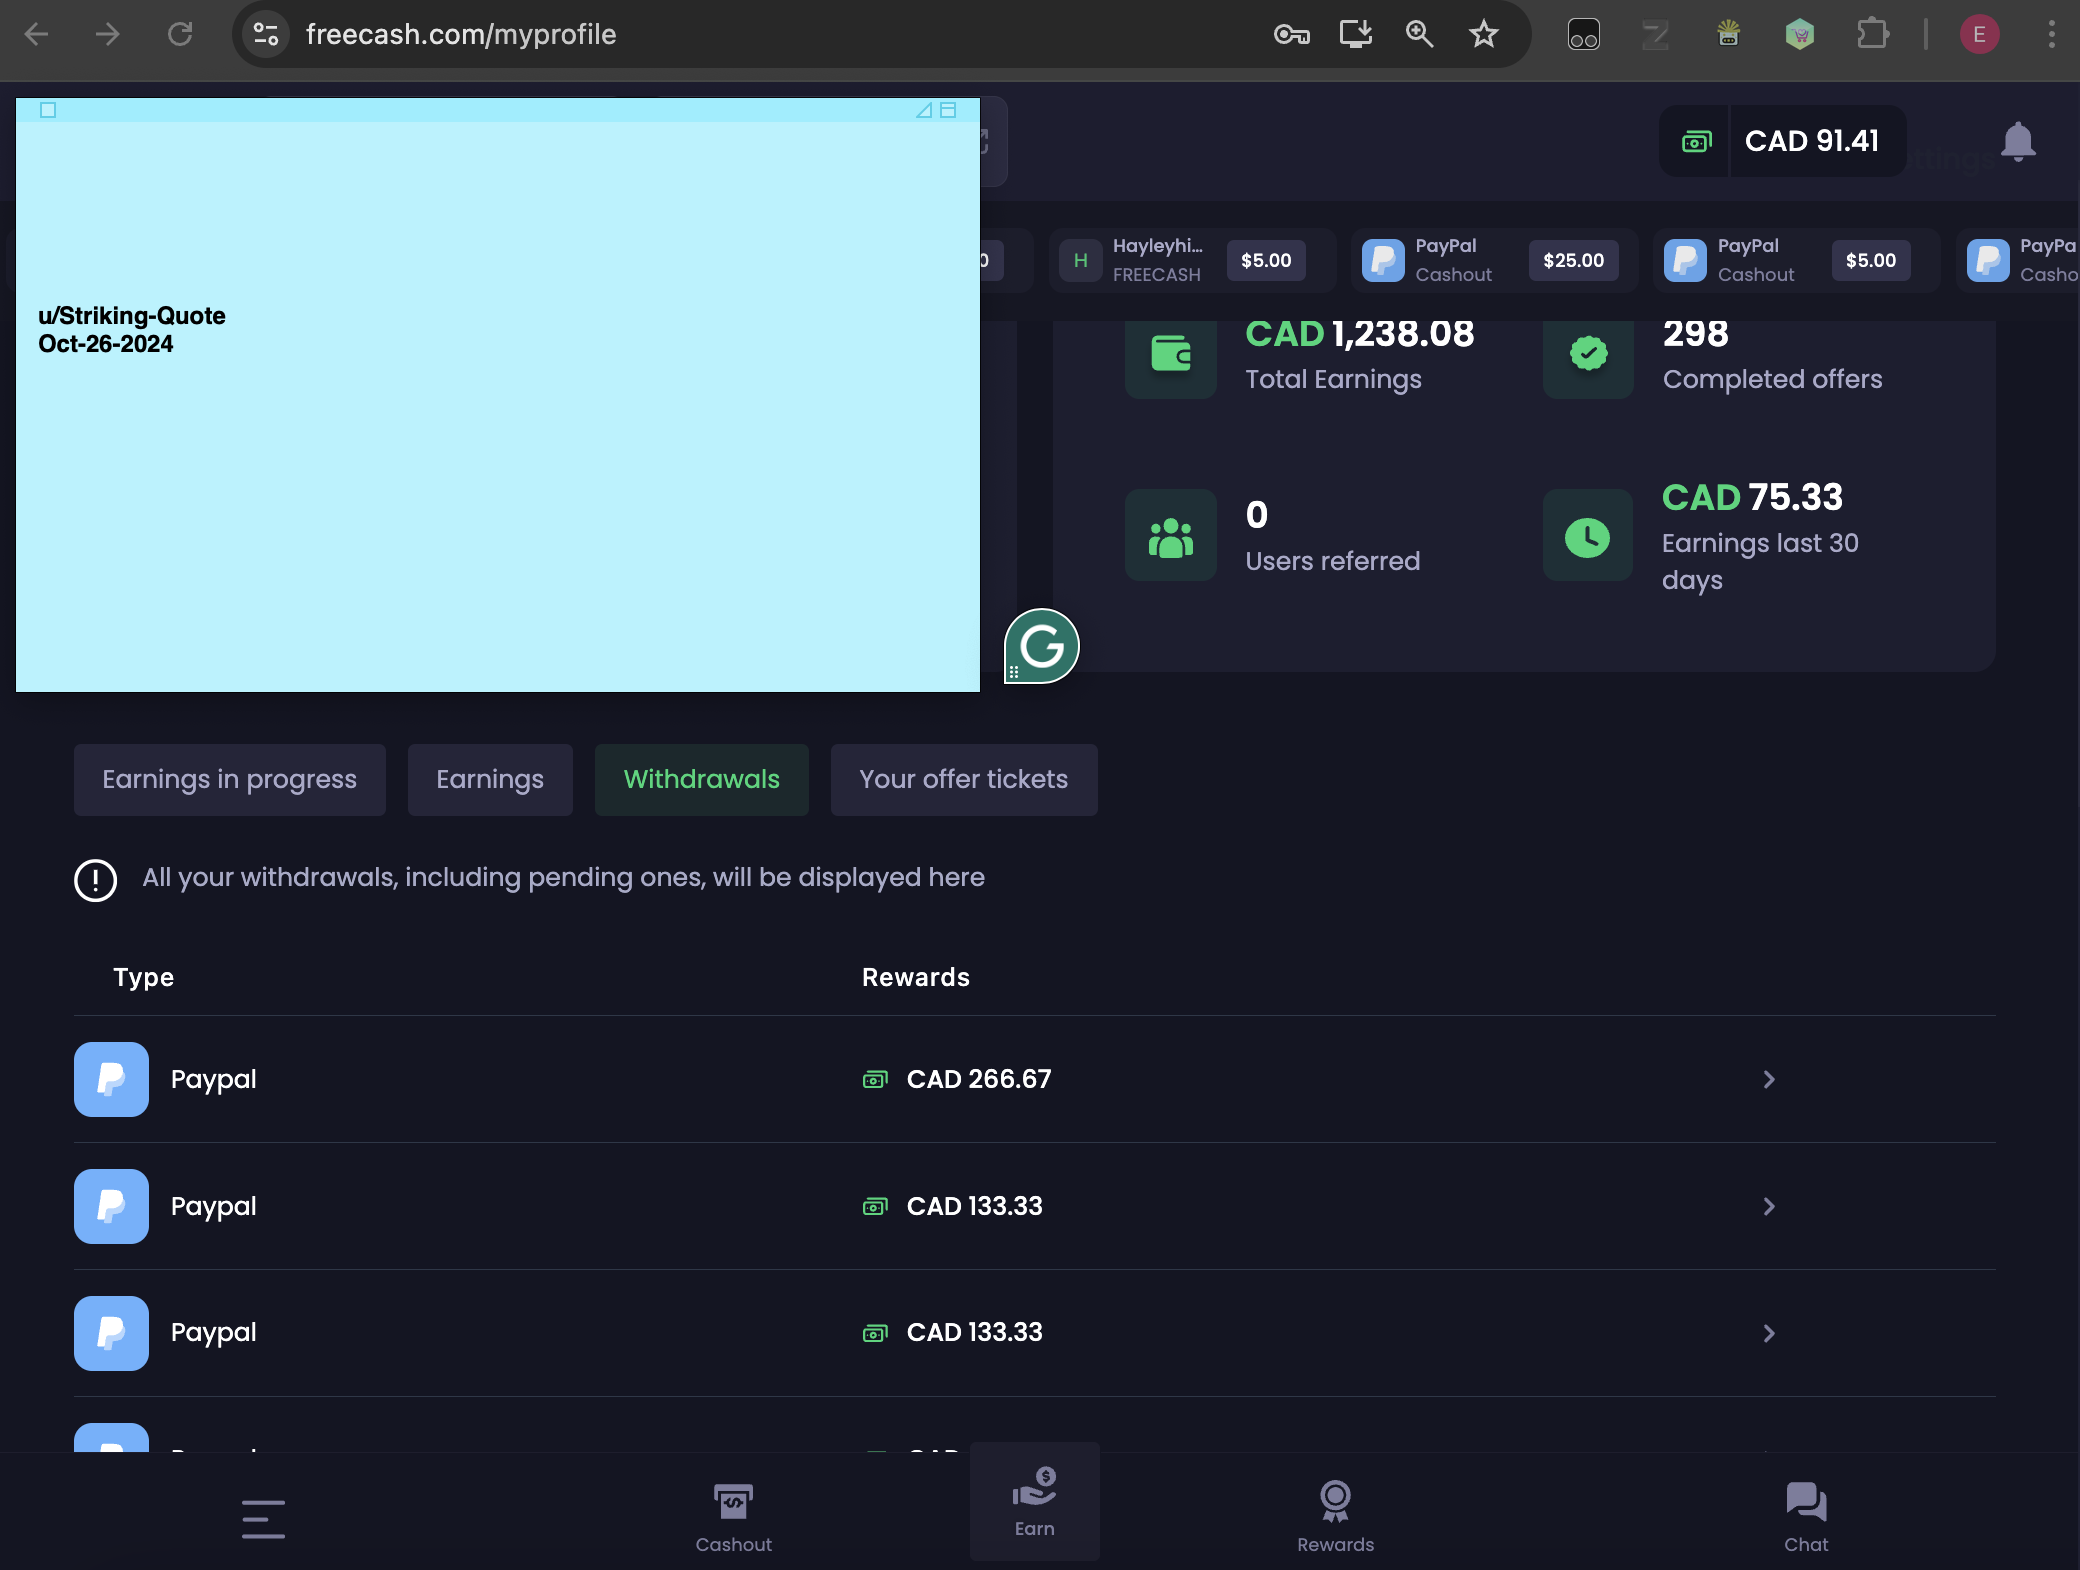Click the Type column header

[144, 978]
